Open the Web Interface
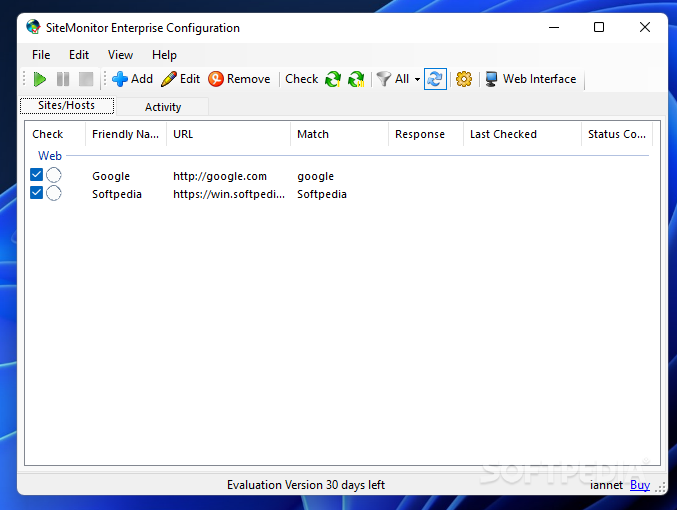 (531, 79)
